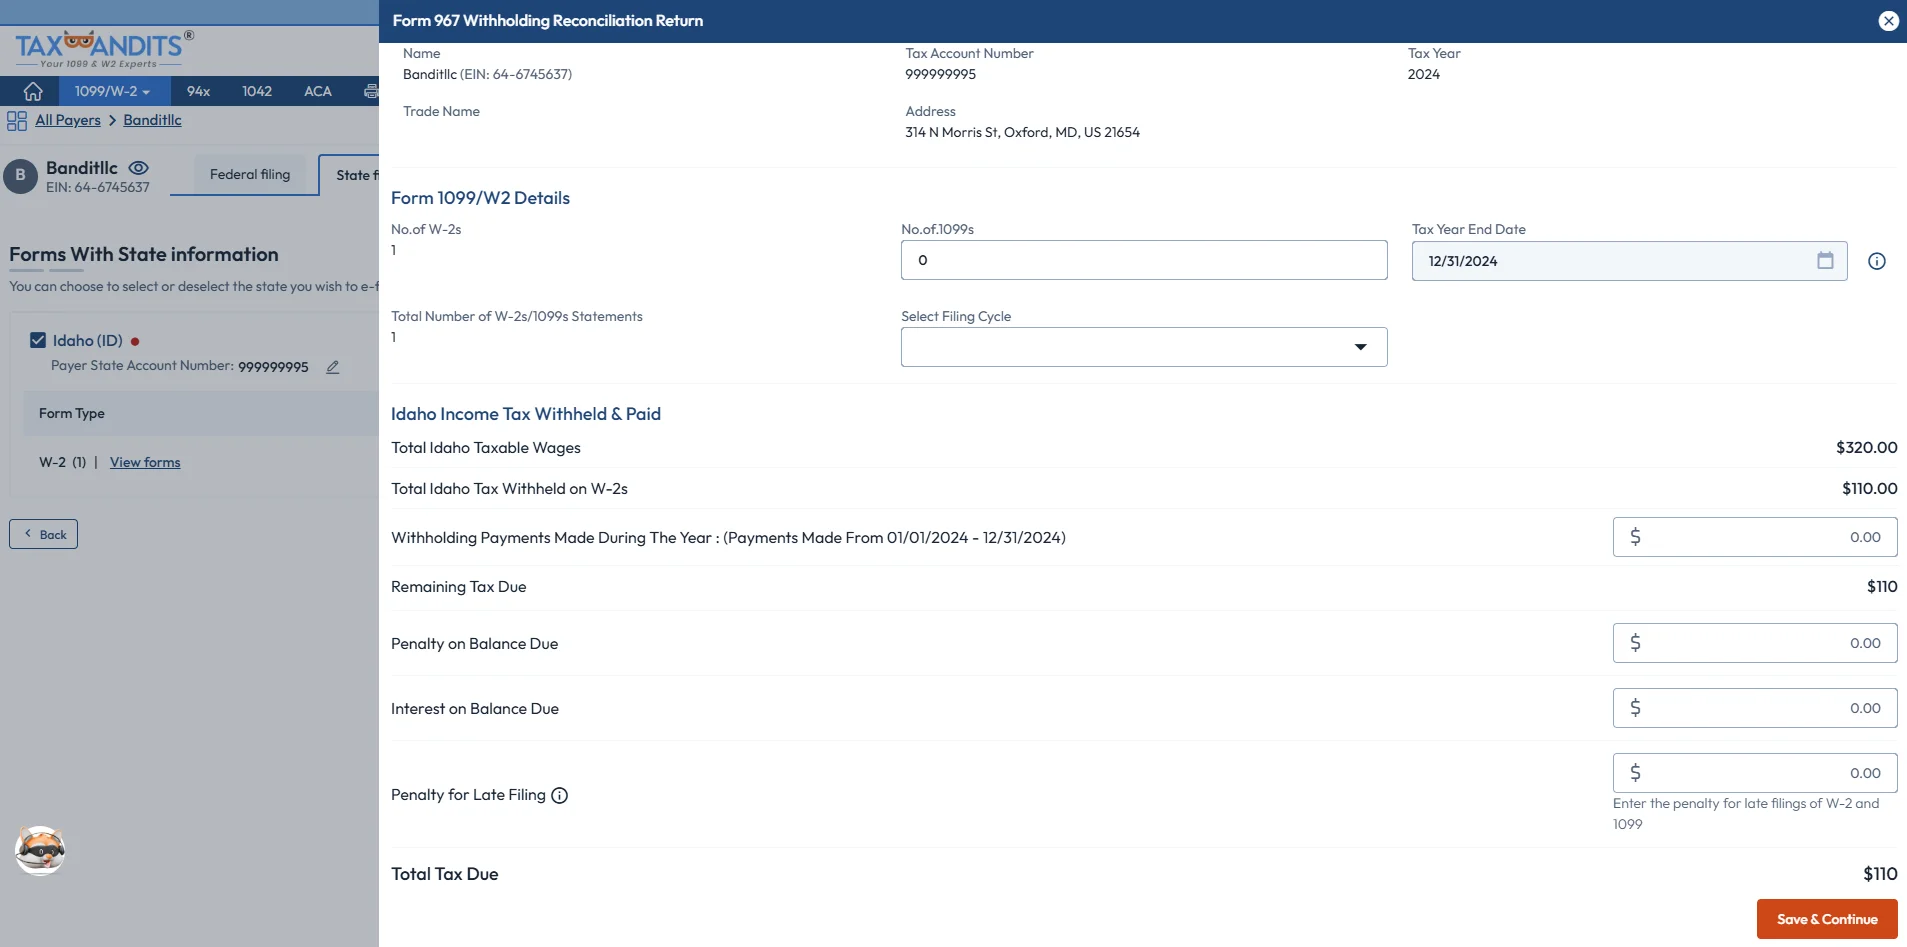Open the ACA menu

318,91
